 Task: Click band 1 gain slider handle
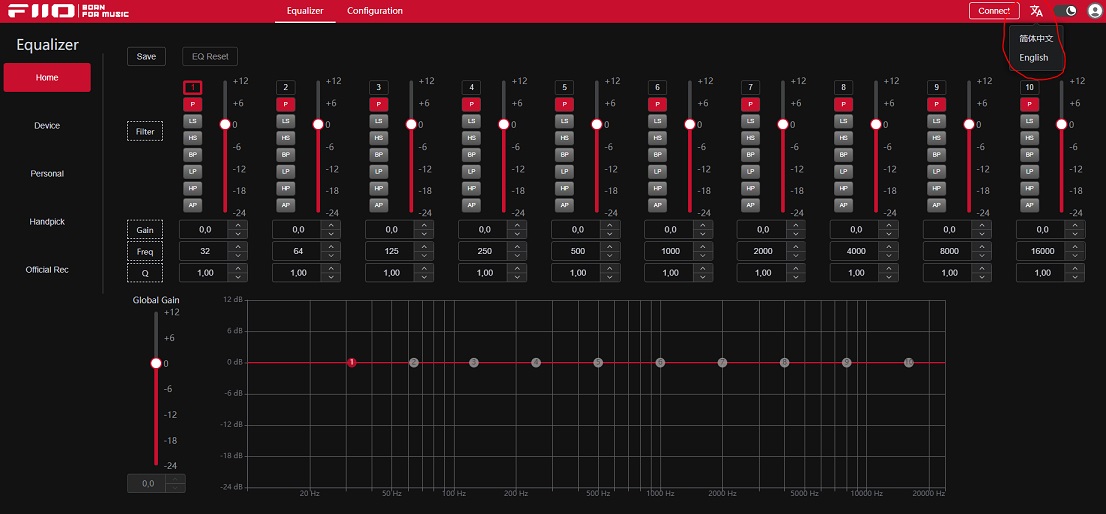(x=225, y=124)
